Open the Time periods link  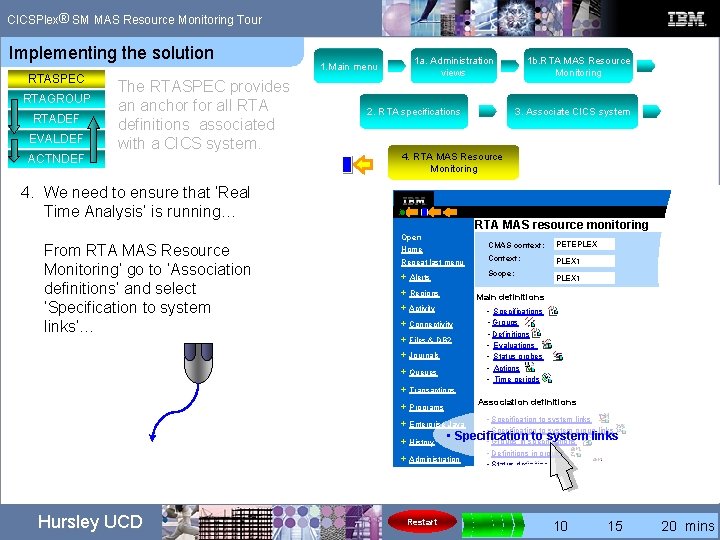(x=516, y=379)
